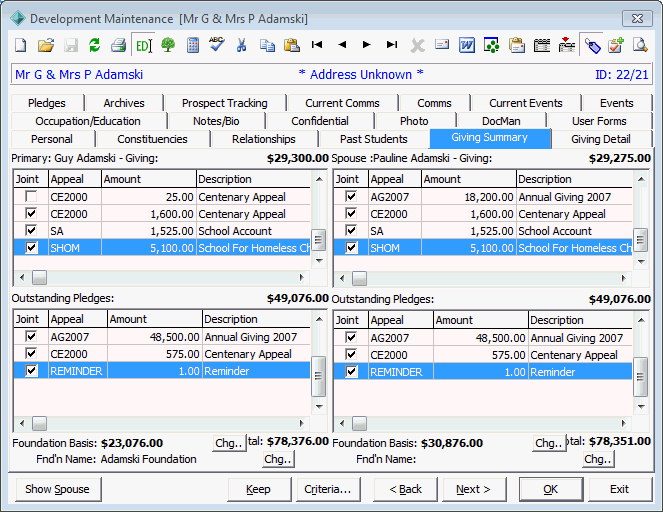Click the < Back button
Screen dimensions: 663x512
(x=405, y=489)
